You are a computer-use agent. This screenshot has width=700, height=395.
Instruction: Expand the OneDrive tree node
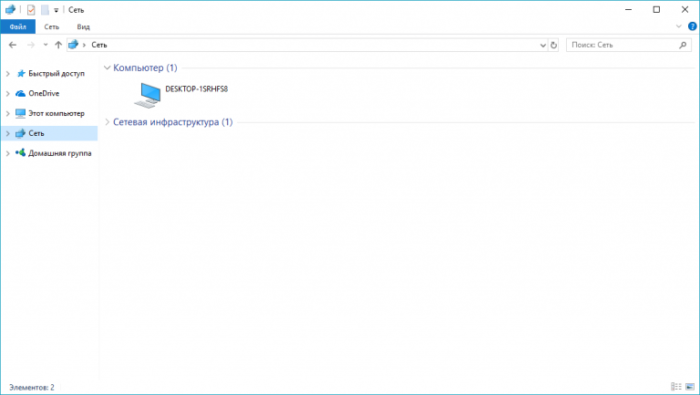pyautogui.click(x=8, y=93)
